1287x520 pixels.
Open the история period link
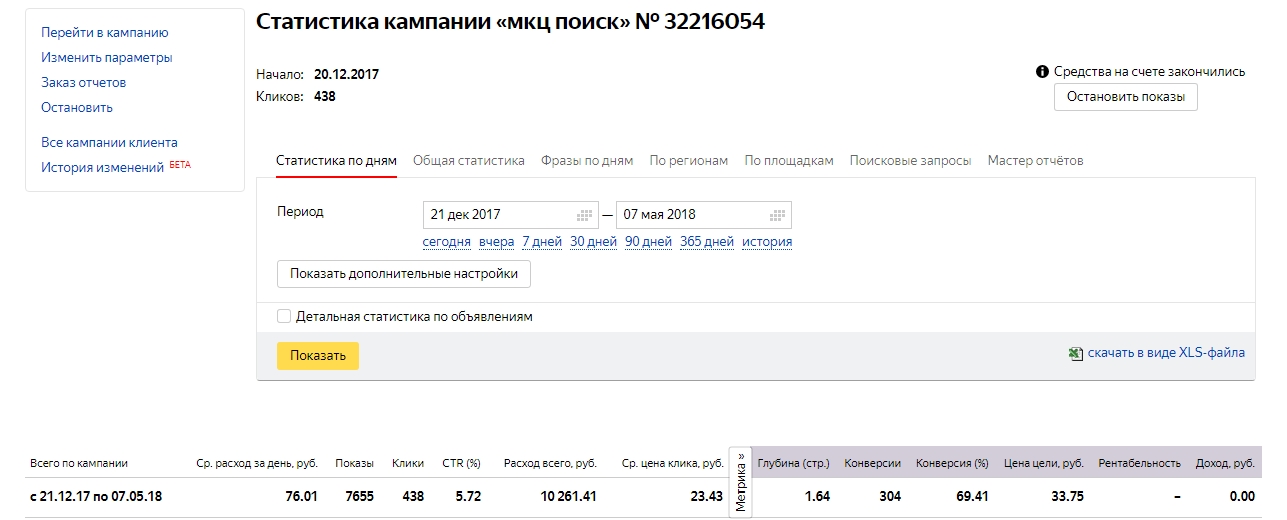(x=767, y=242)
